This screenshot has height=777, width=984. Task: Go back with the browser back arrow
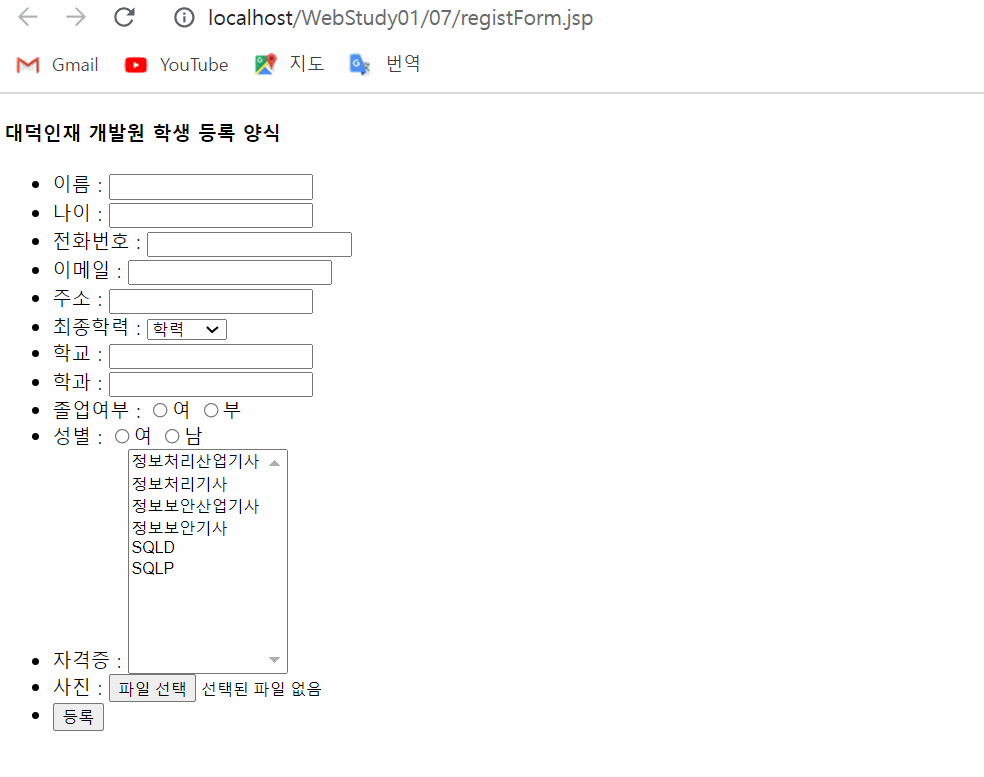click(28, 17)
